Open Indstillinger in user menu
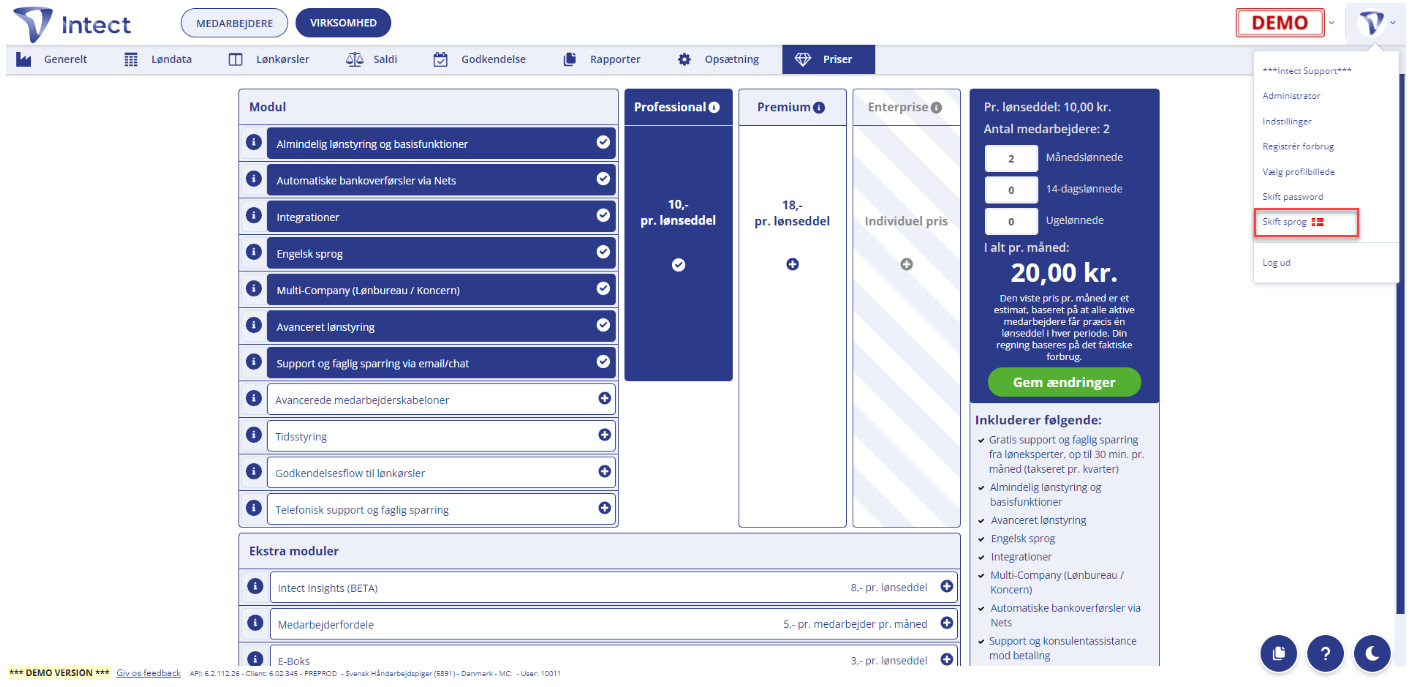 pyautogui.click(x=1287, y=121)
